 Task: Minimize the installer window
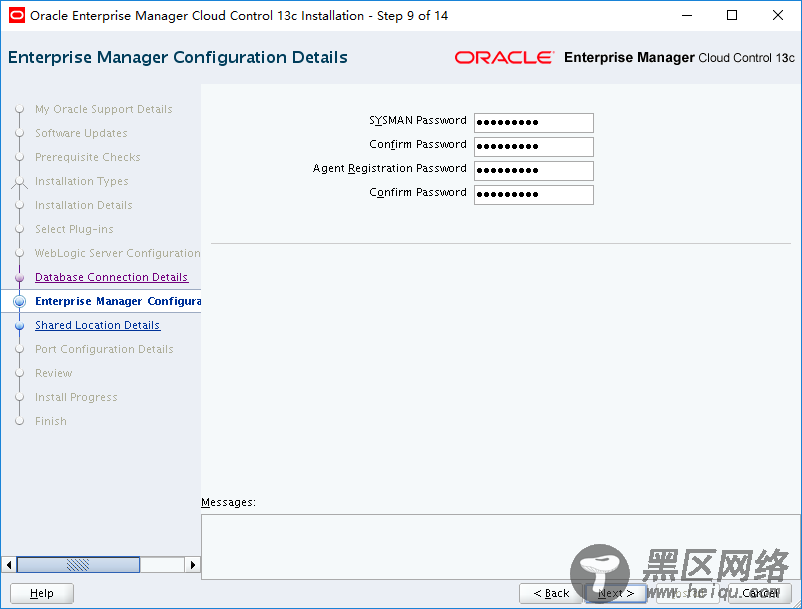pos(687,15)
